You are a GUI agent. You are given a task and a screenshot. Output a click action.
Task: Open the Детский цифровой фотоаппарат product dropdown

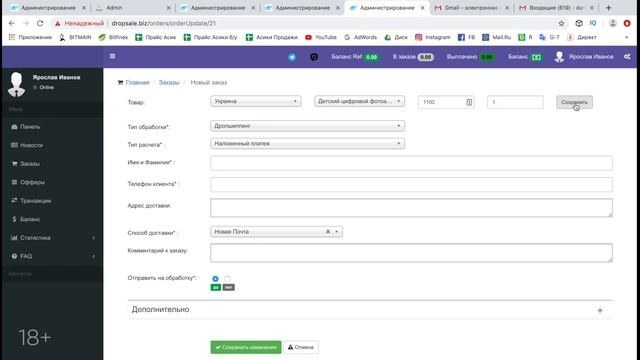click(x=360, y=101)
